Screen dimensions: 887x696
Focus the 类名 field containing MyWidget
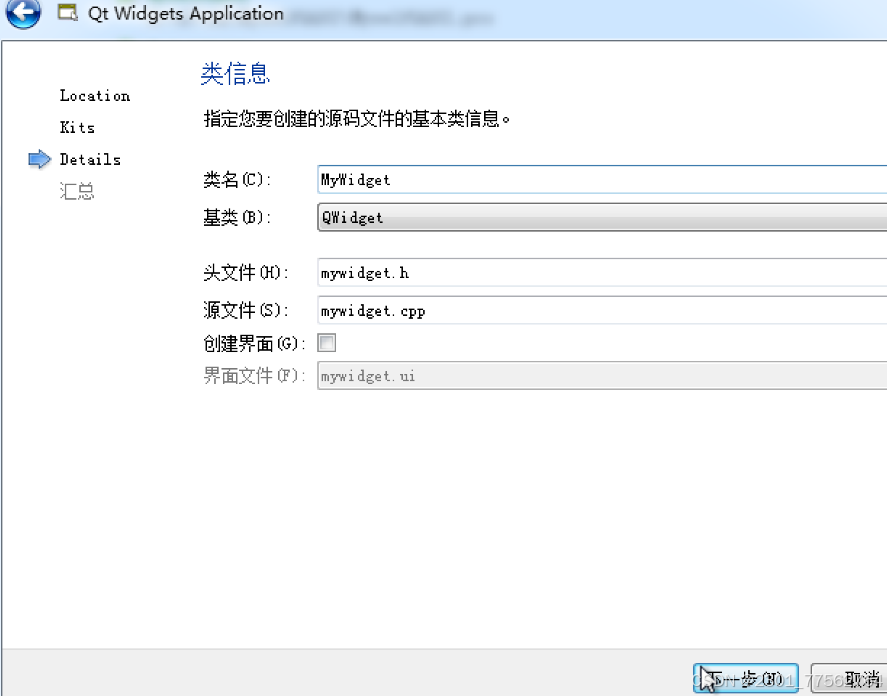(x=602, y=180)
